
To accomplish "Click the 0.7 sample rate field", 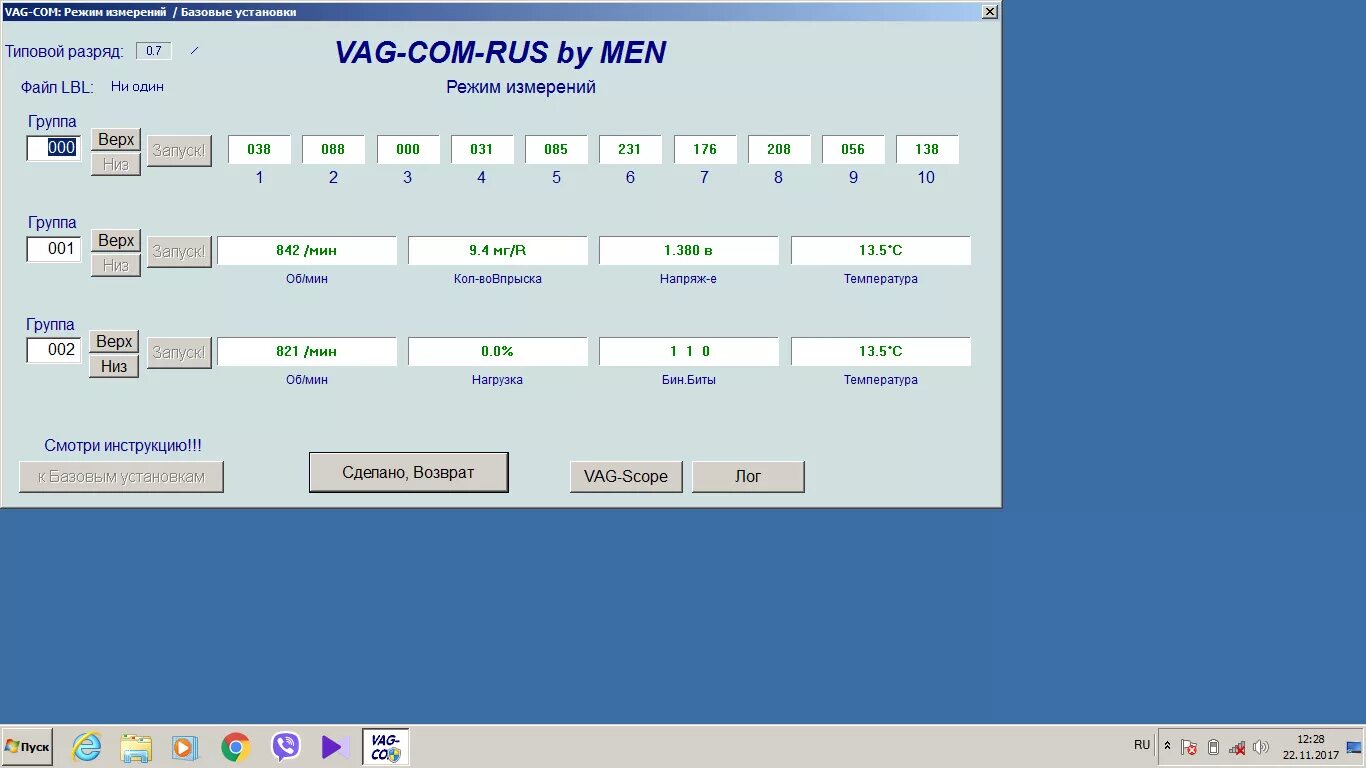I will point(154,51).
